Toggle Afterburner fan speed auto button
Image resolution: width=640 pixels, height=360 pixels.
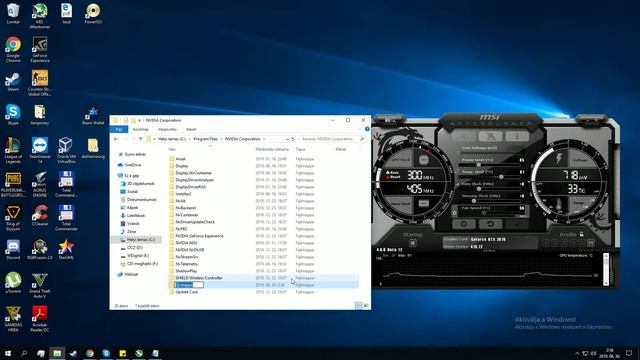[x=523, y=216]
